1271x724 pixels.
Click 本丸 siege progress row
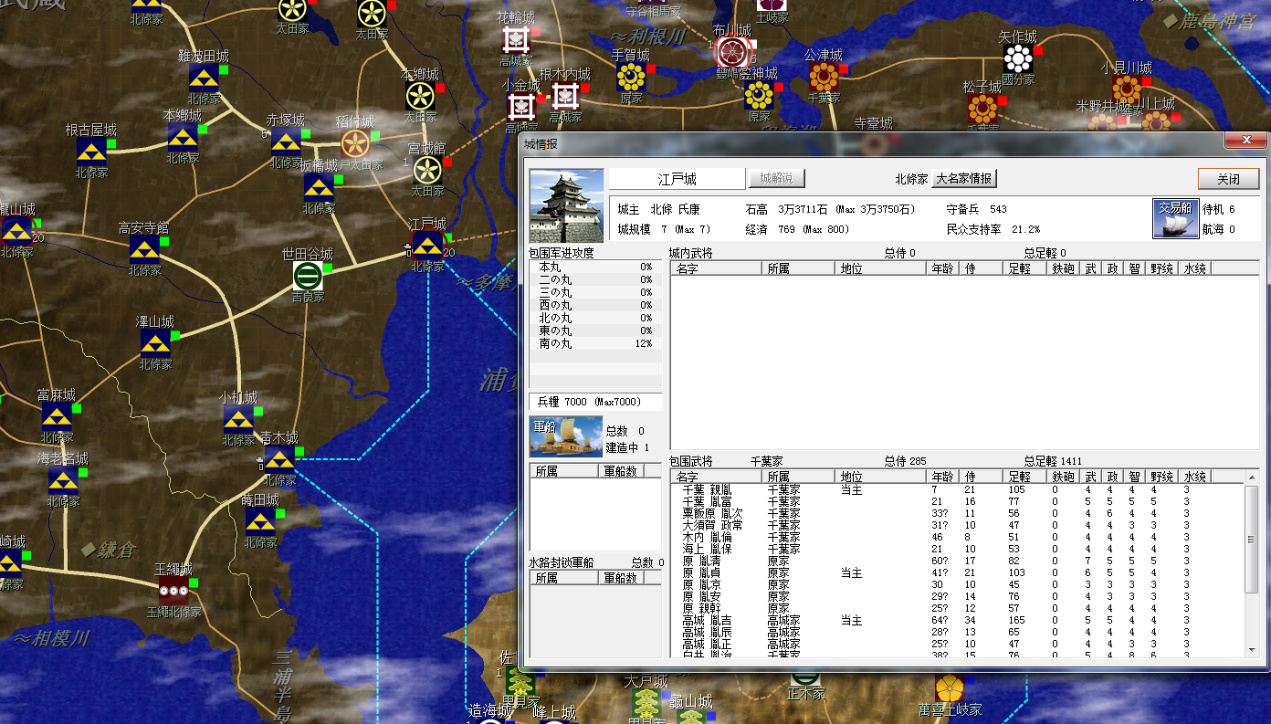click(595, 267)
